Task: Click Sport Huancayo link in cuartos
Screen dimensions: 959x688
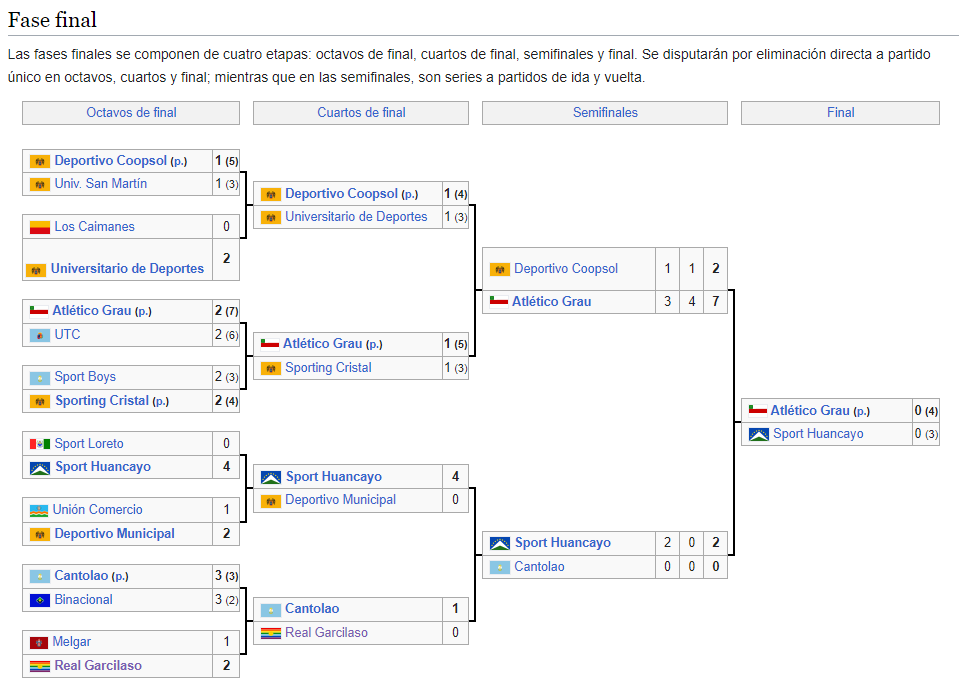Action: 334,476
